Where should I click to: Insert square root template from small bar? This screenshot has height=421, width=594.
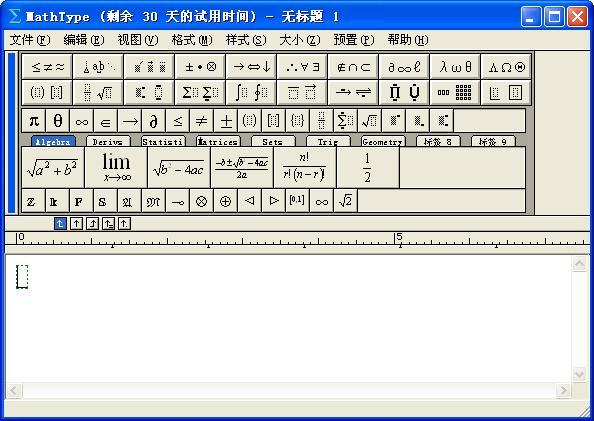(x=369, y=121)
